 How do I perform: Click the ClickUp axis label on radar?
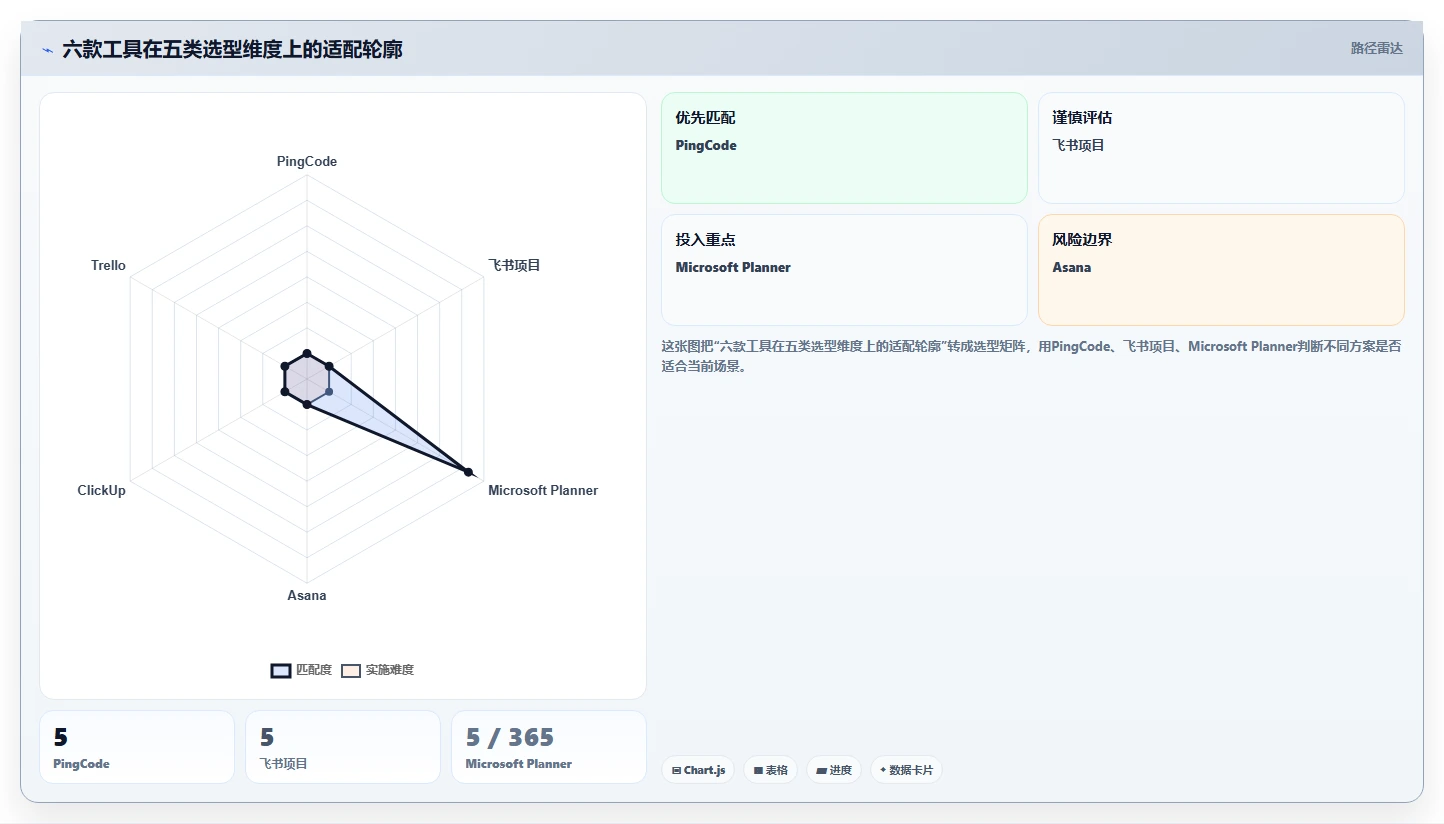(x=102, y=490)
